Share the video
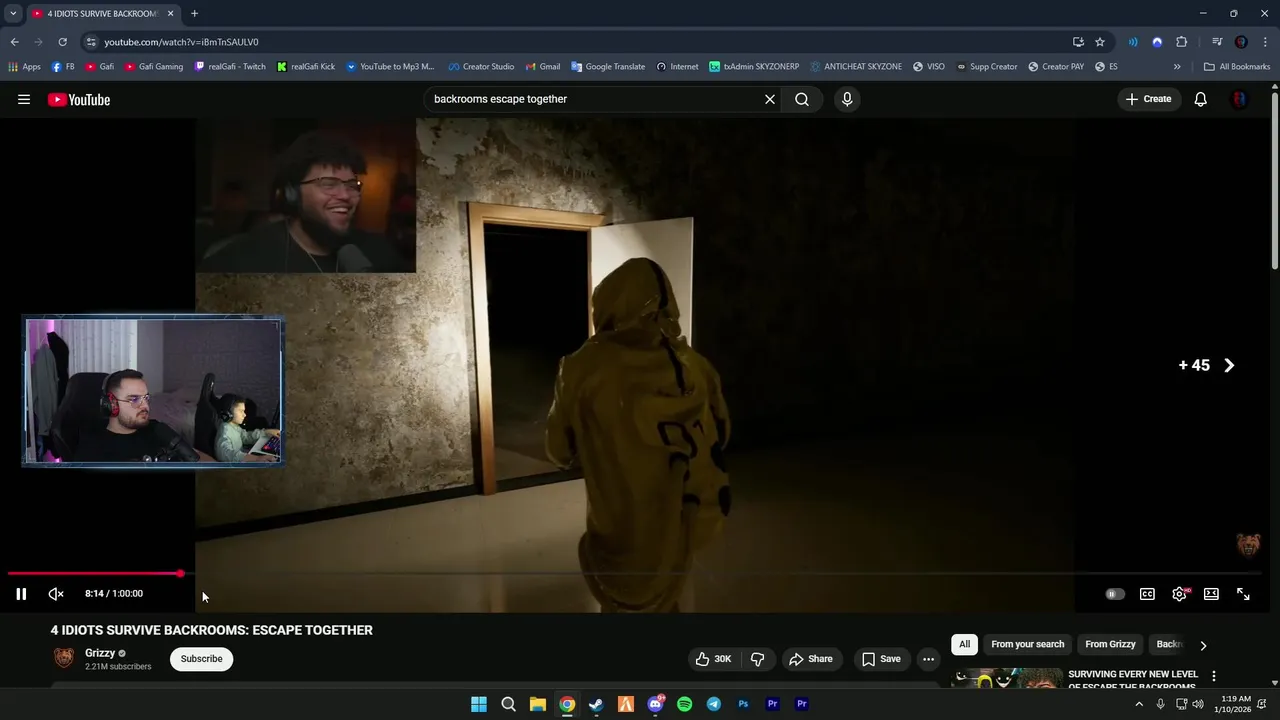Screen dimensions: 1280x720 pyautogui.click(x=811, y=659)
